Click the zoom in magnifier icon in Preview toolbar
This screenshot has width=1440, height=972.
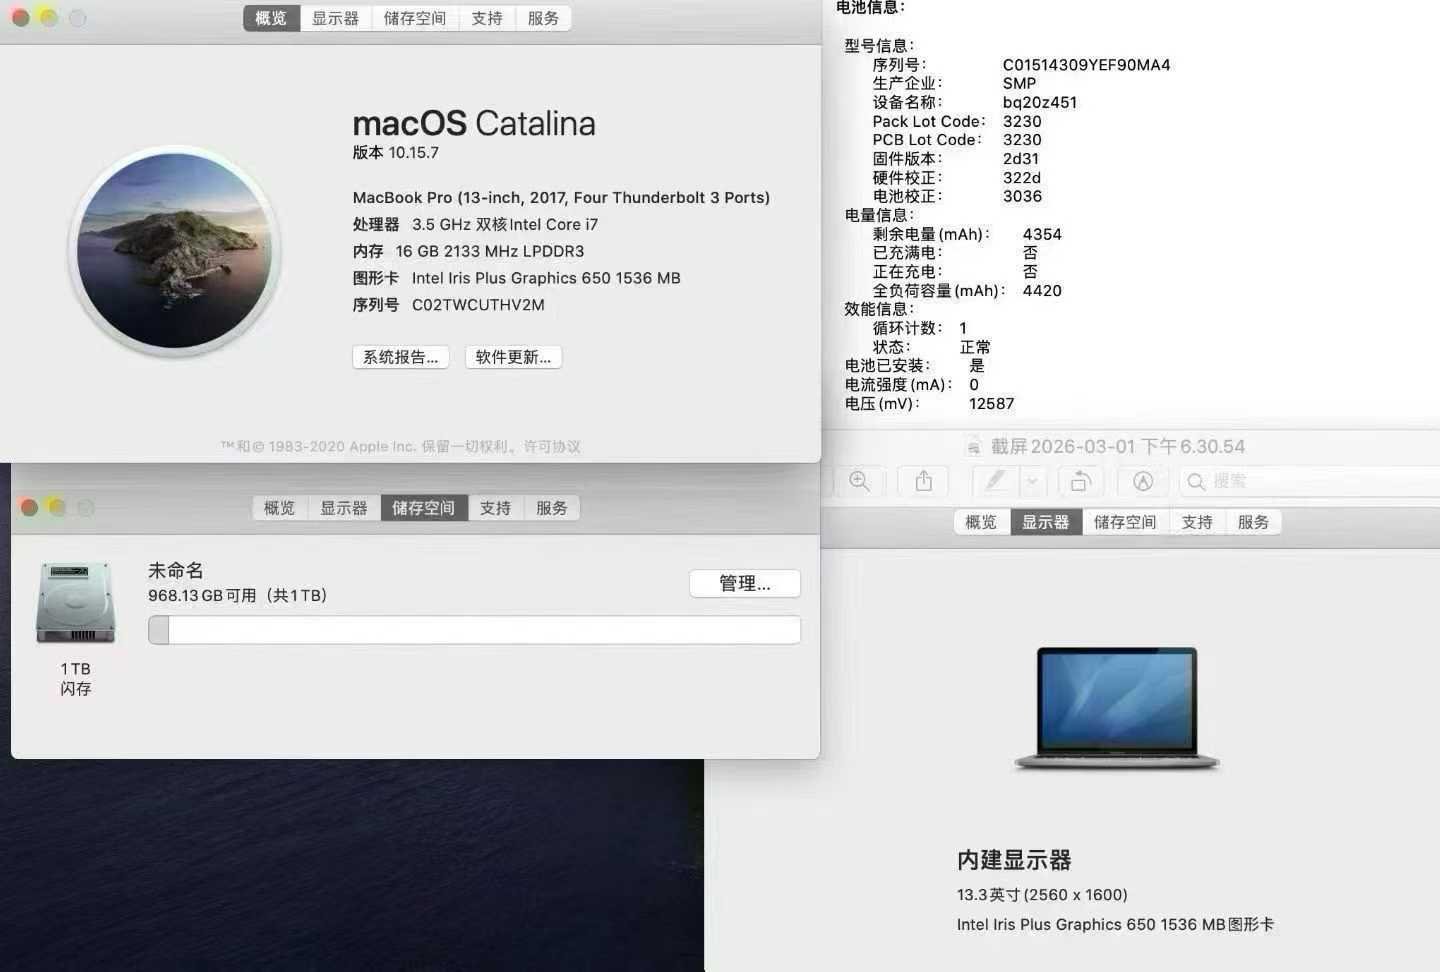(859, 481)
